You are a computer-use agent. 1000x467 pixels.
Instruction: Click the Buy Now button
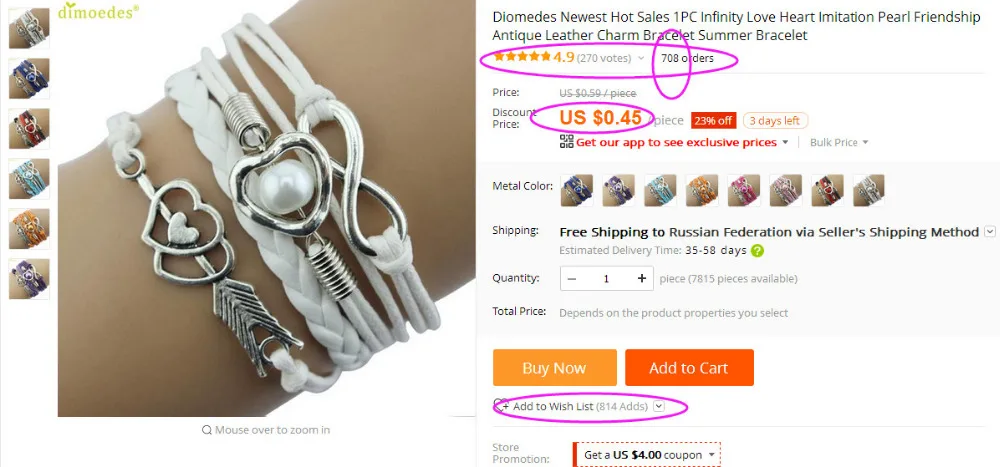[555, 367]
